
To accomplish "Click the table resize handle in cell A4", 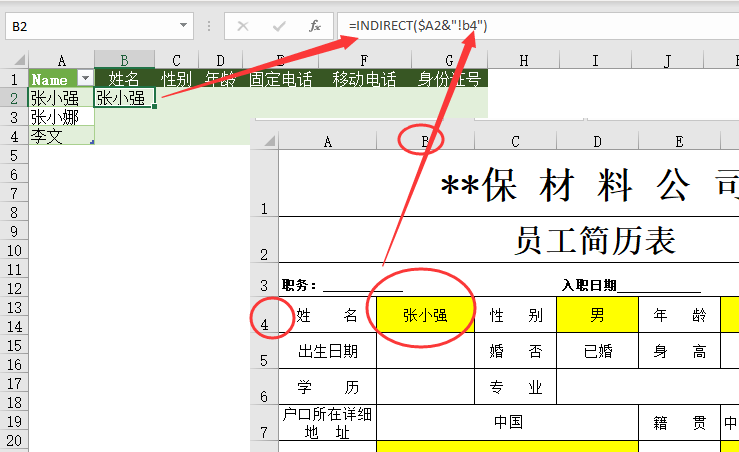I will (x=92, y=142).
